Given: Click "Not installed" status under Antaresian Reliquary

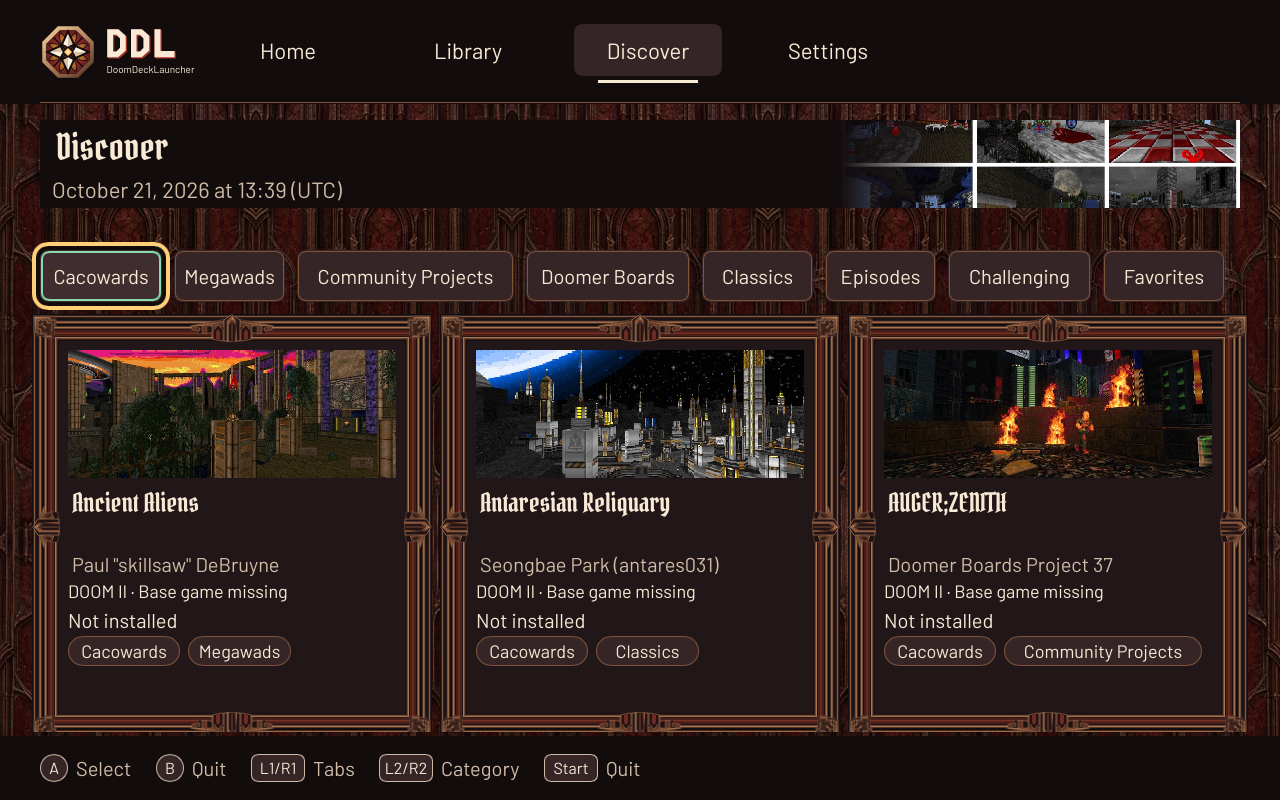Looking at the screenshot, I should pyautogui.click(x=531, y=621).
